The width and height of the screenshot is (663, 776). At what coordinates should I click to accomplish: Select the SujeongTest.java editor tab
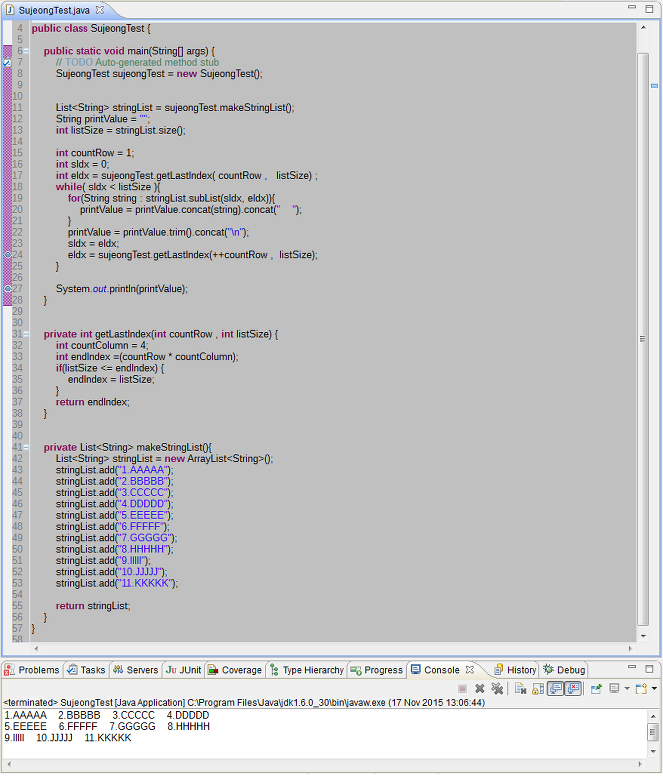(54, 10)
